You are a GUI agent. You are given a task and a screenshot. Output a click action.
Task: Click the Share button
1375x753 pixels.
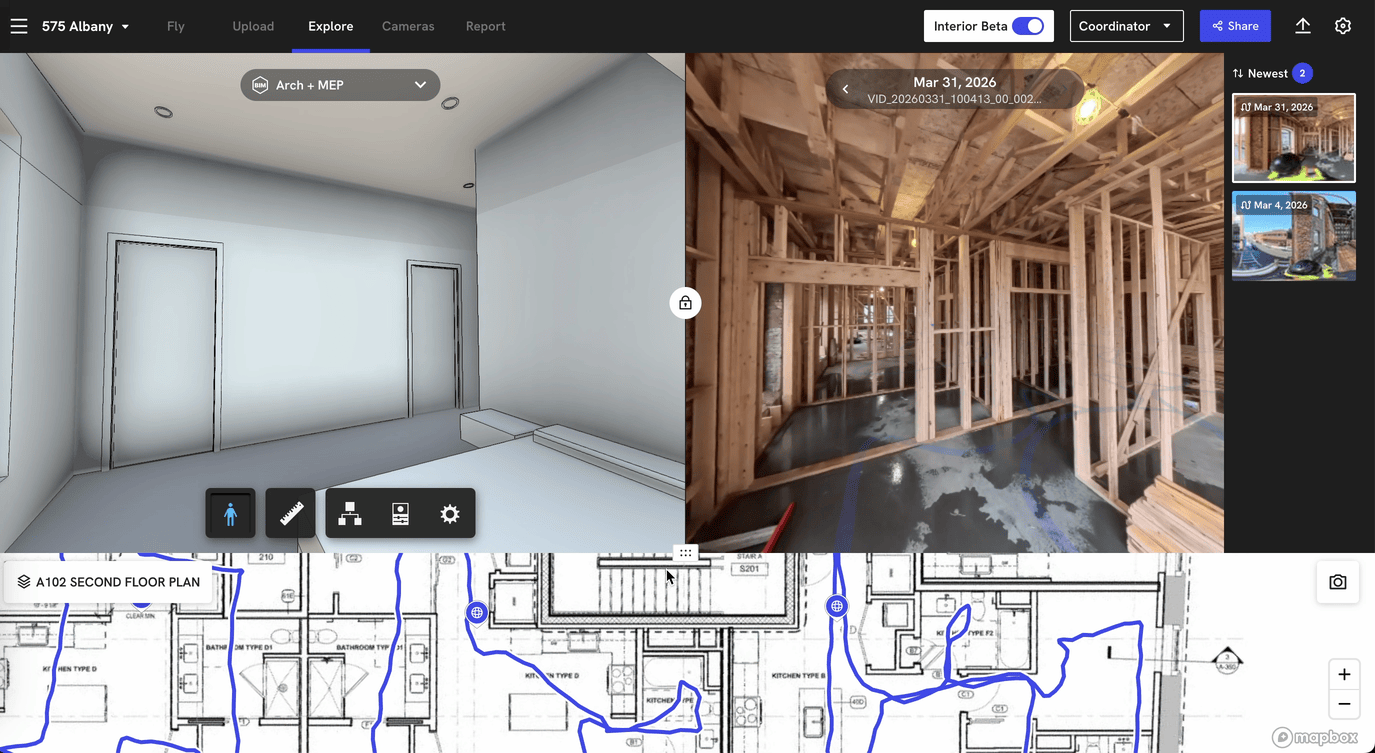coord(1235,26)
